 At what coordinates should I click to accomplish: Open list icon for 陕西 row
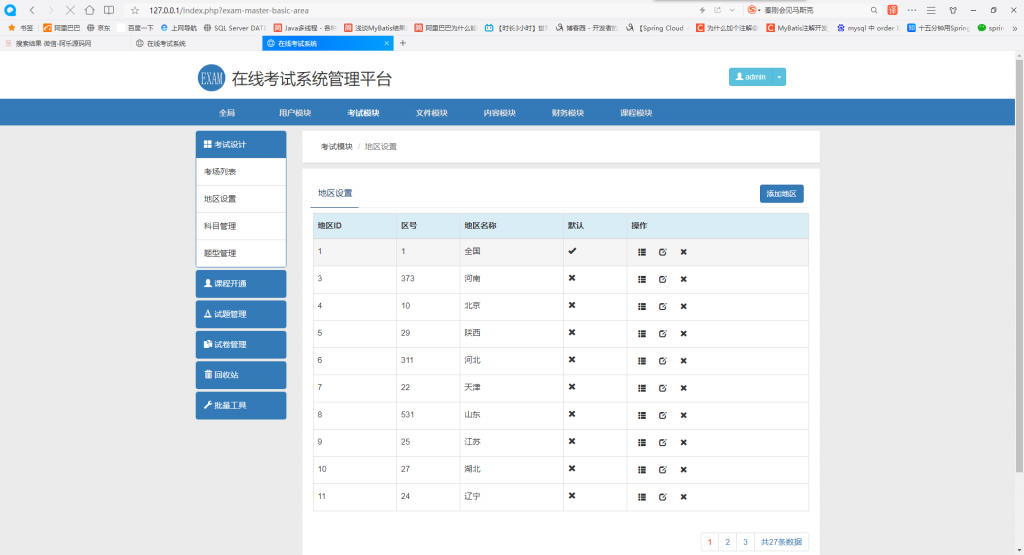[642, 334]
